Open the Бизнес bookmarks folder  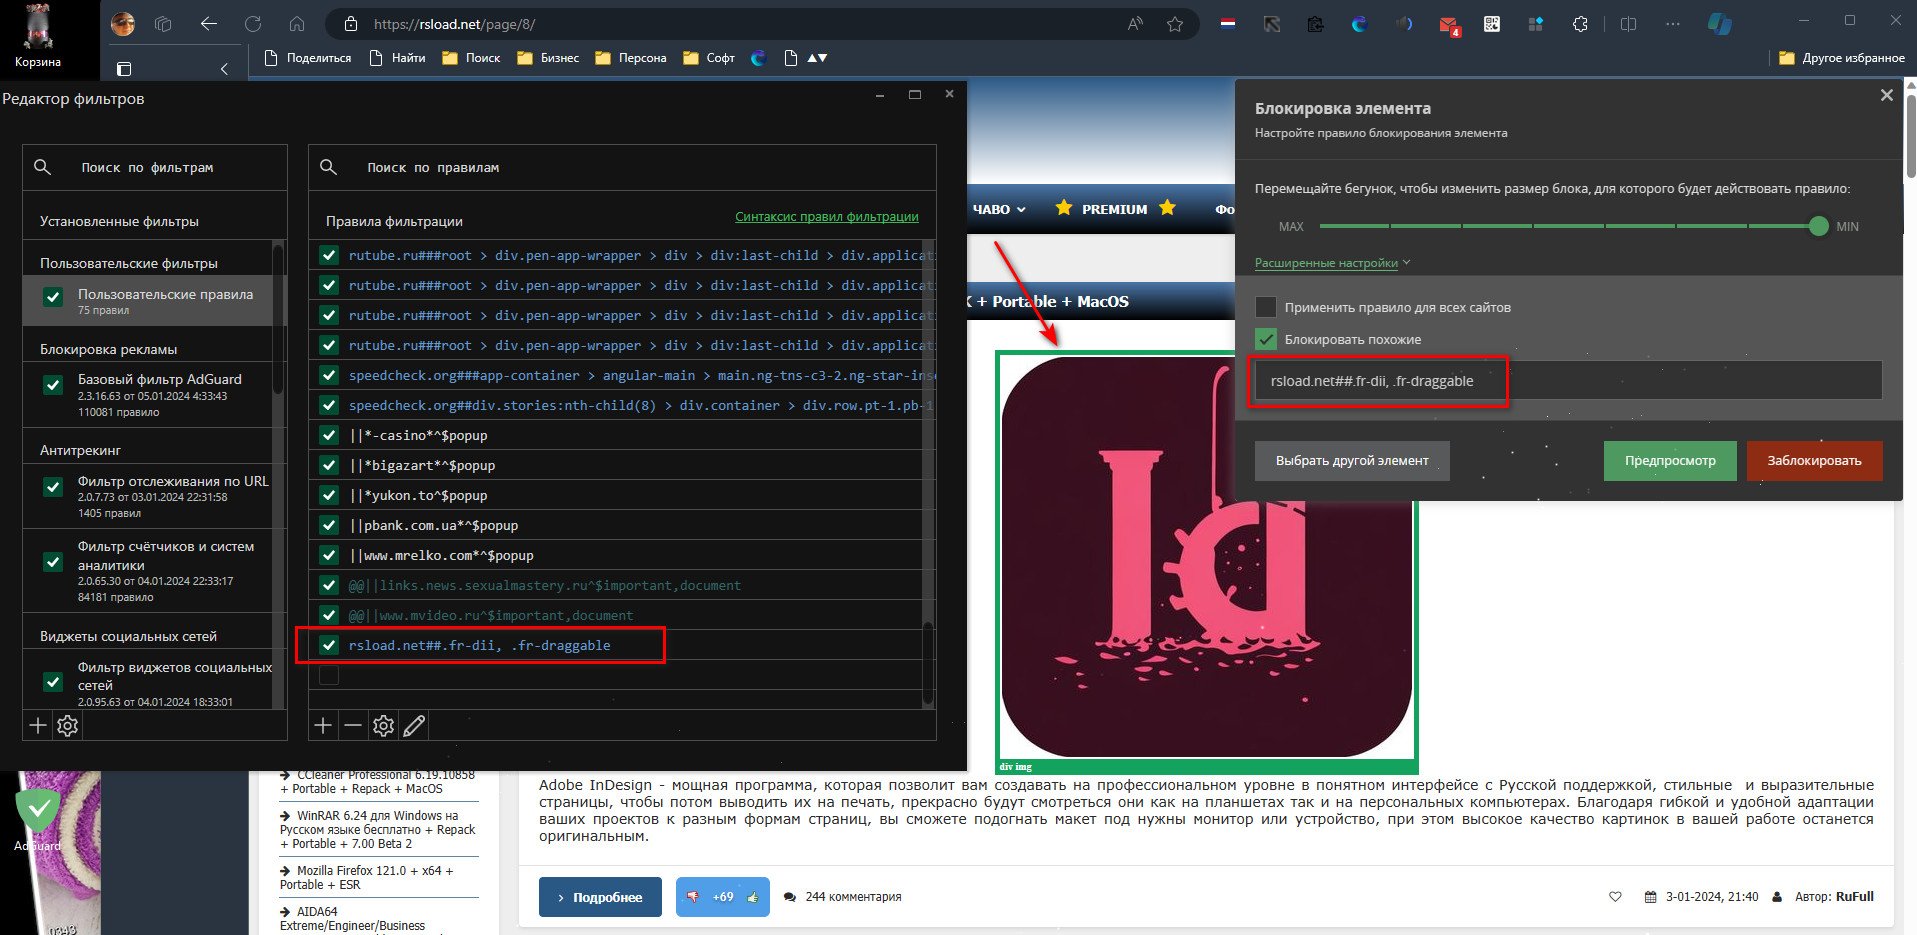[x=548, y=58]
